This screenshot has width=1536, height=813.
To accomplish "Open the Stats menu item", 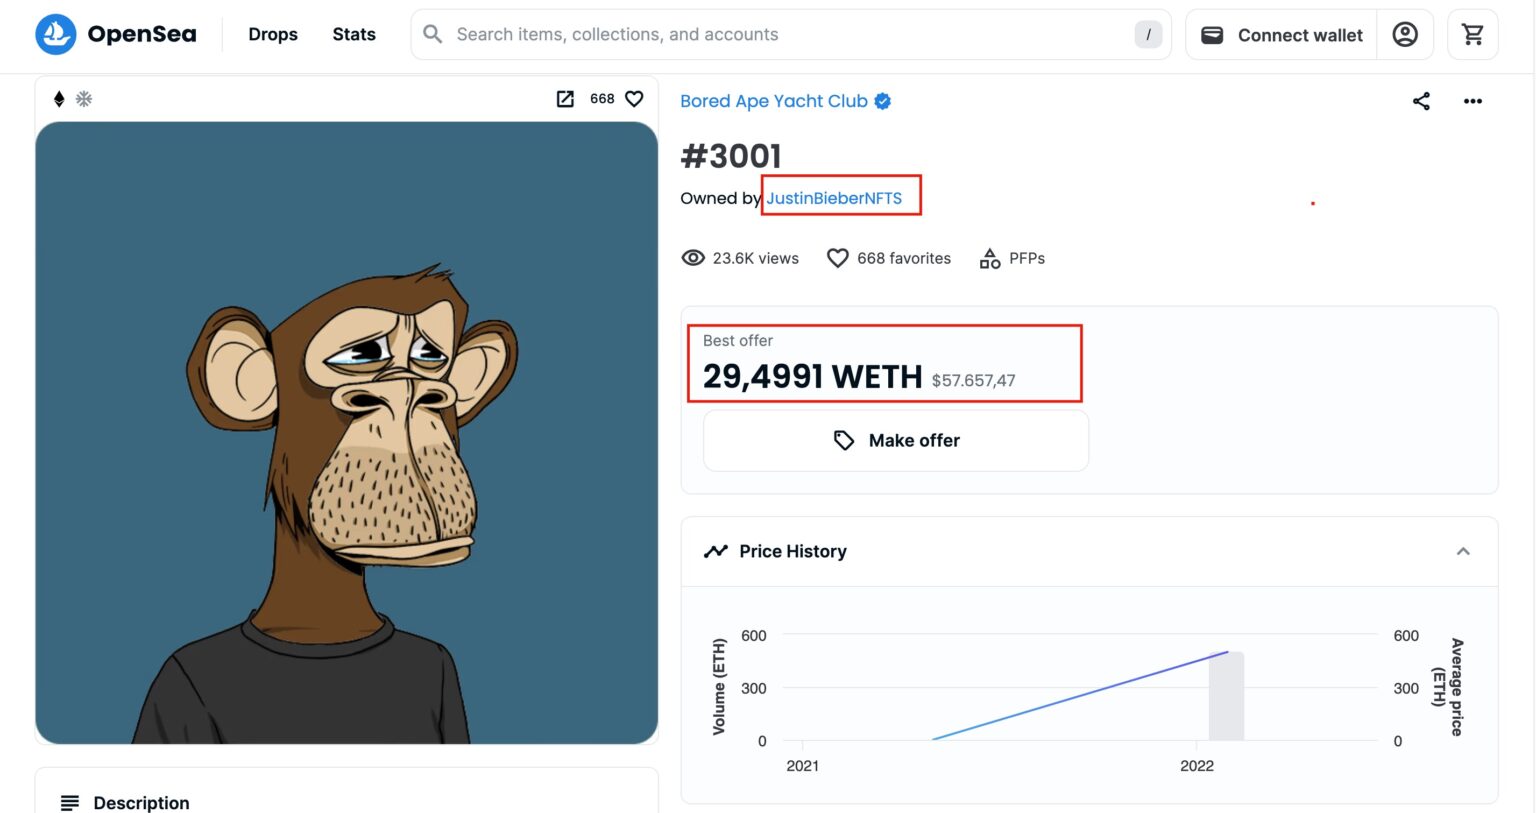I will click(x=354, y=34).
